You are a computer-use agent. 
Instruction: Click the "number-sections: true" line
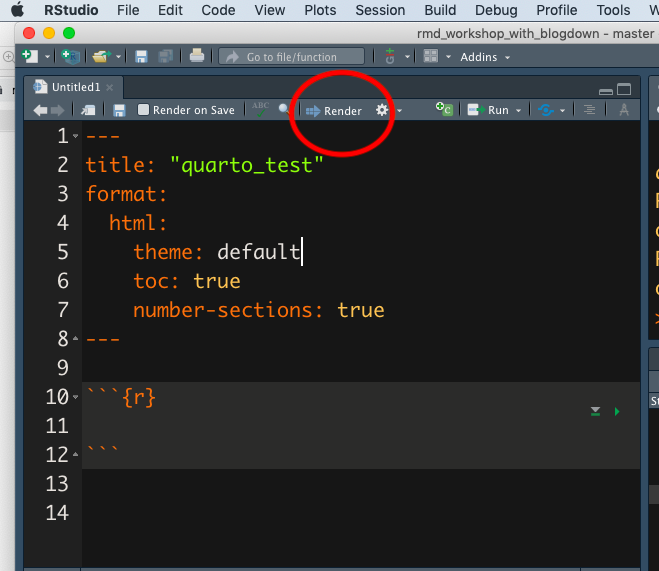258,310
